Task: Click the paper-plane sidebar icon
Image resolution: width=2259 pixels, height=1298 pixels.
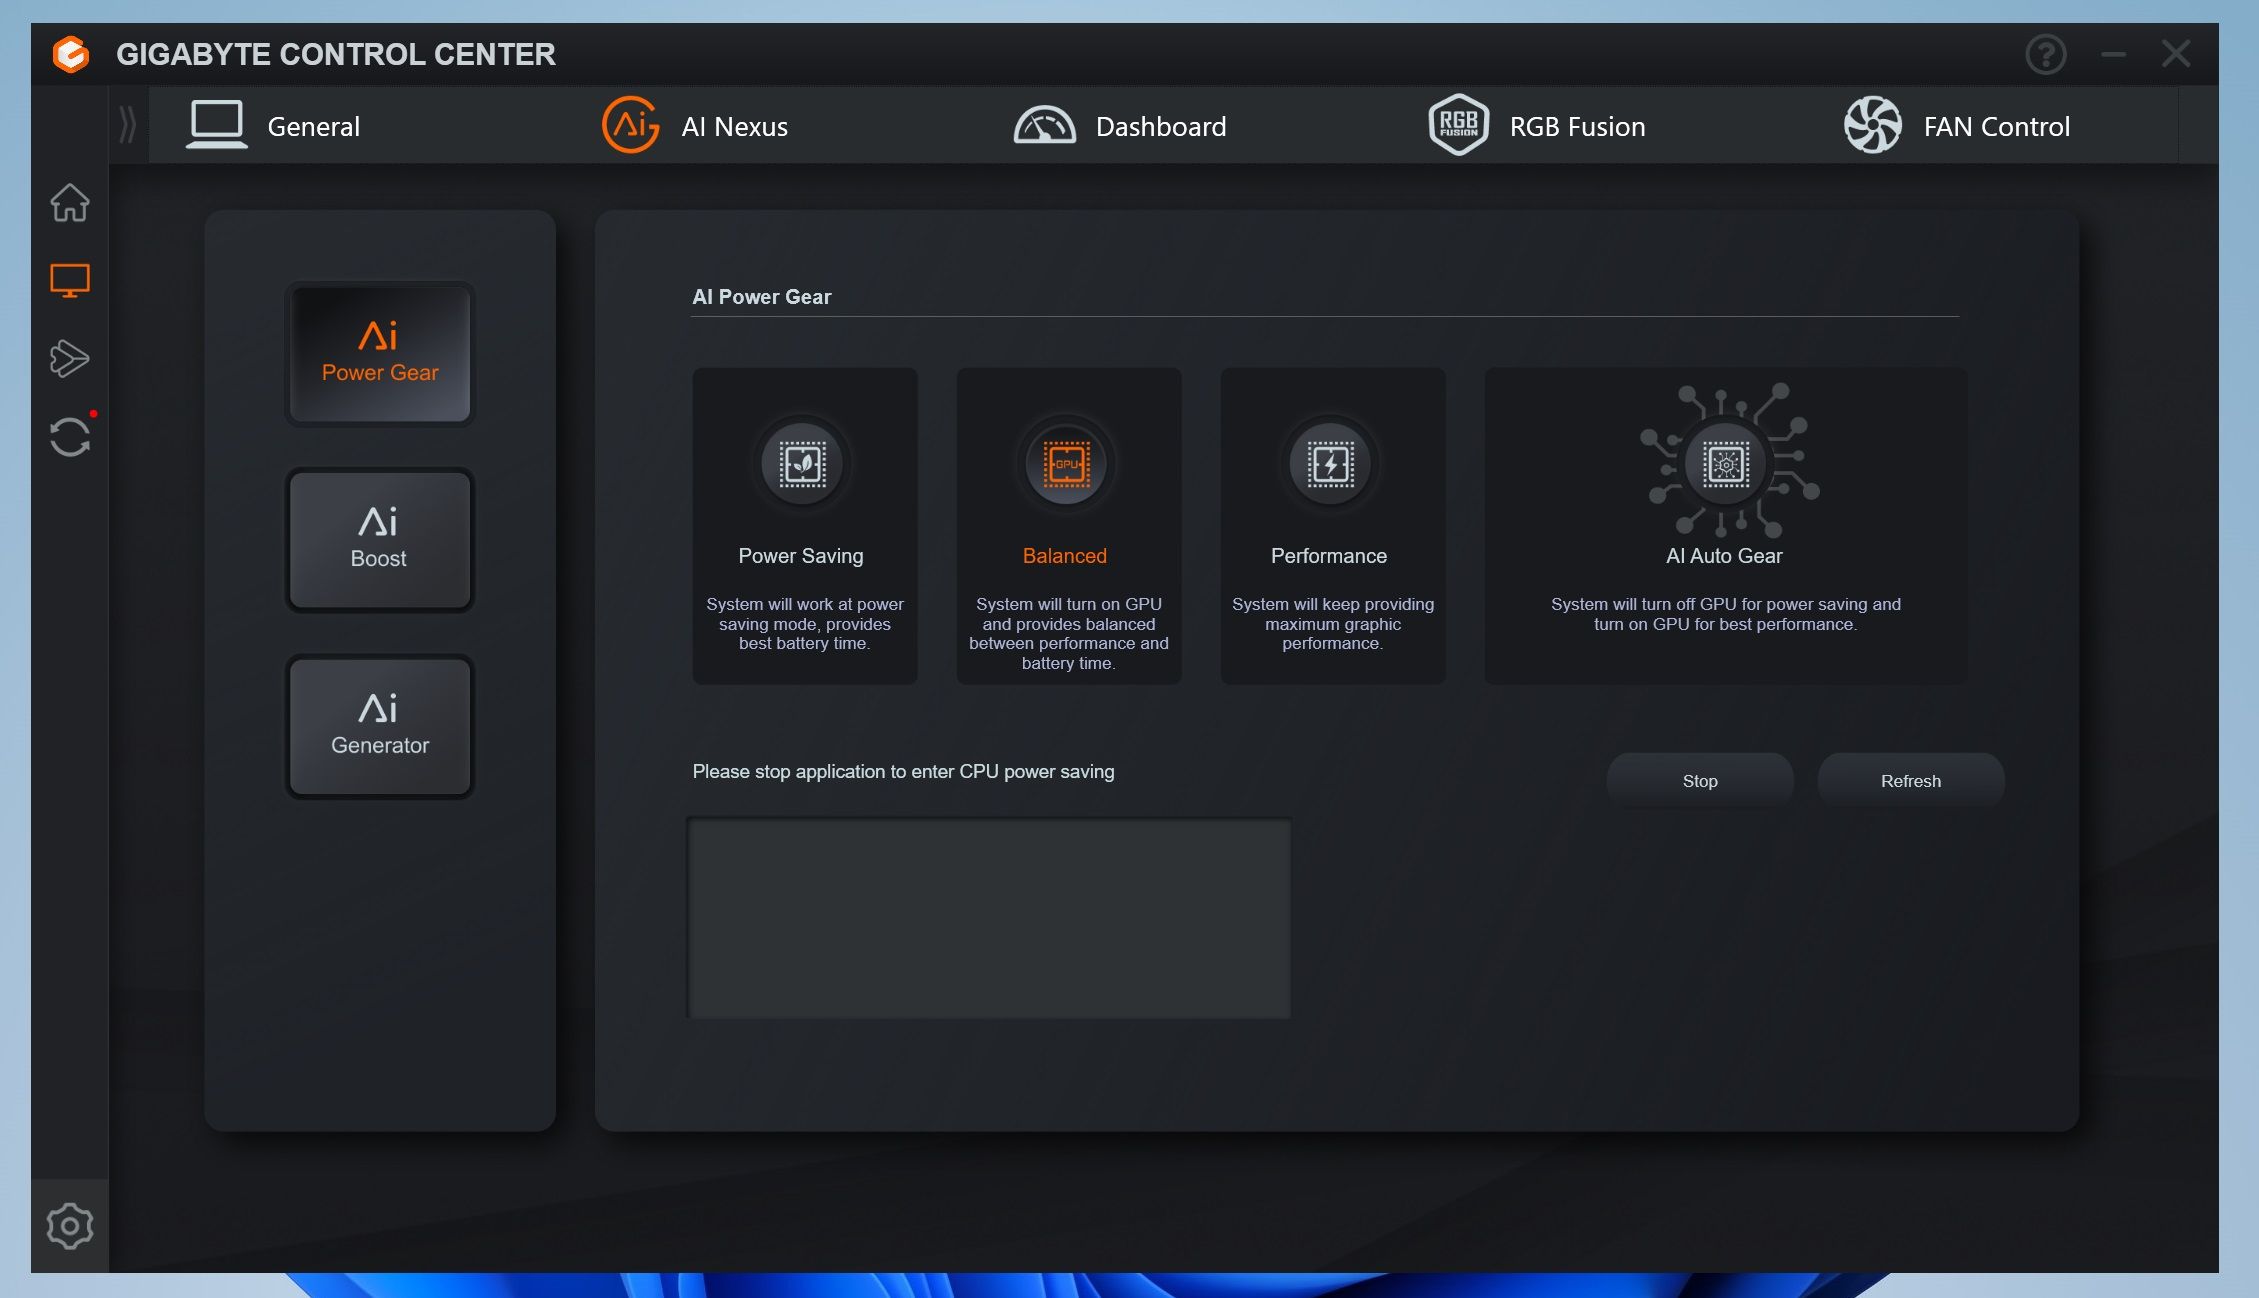Action: point(70,358)
